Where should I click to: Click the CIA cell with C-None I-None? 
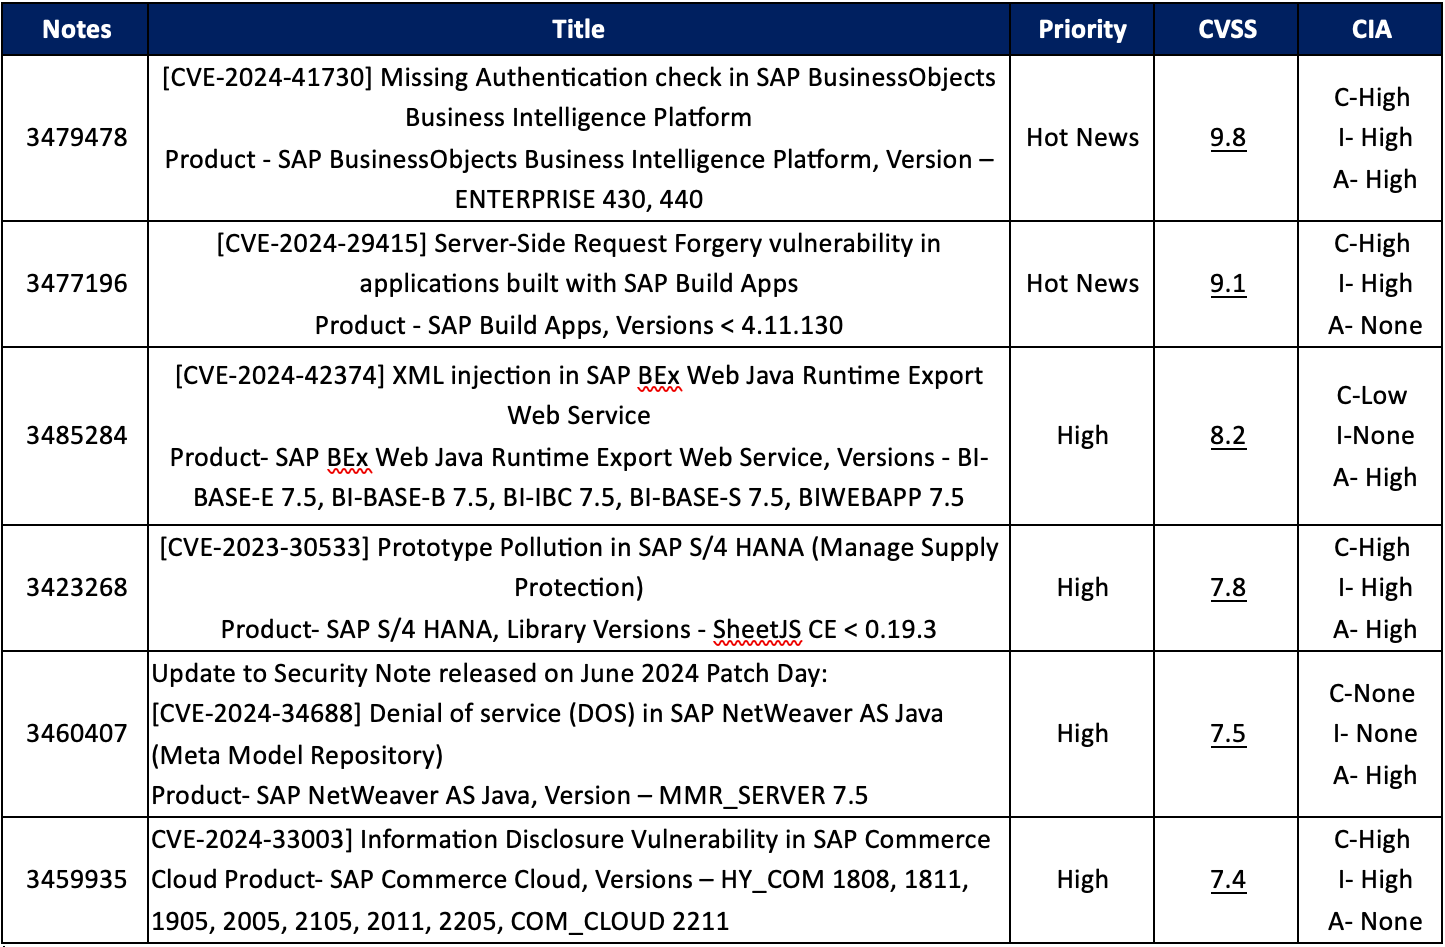1371,734
